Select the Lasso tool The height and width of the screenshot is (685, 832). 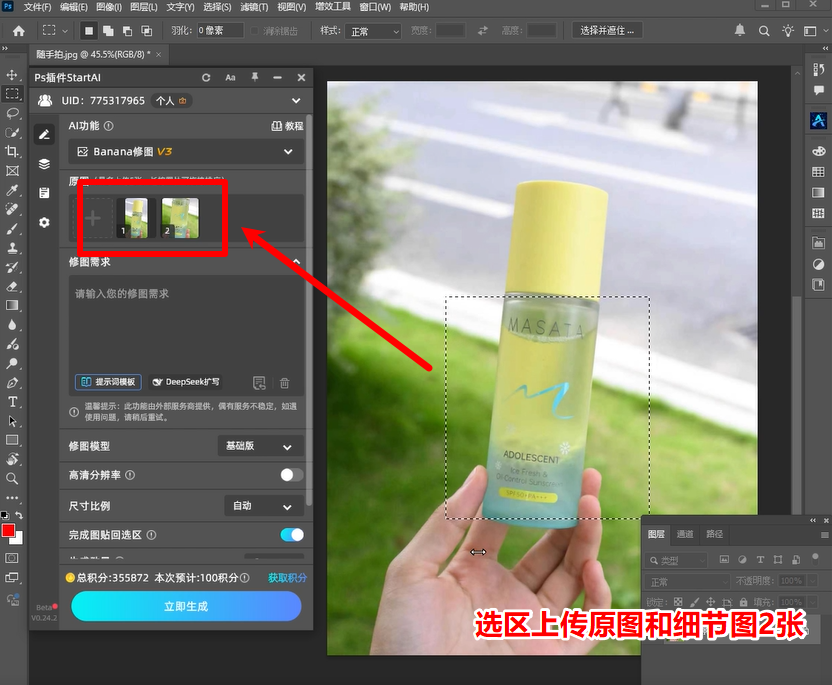coord(12,113)
